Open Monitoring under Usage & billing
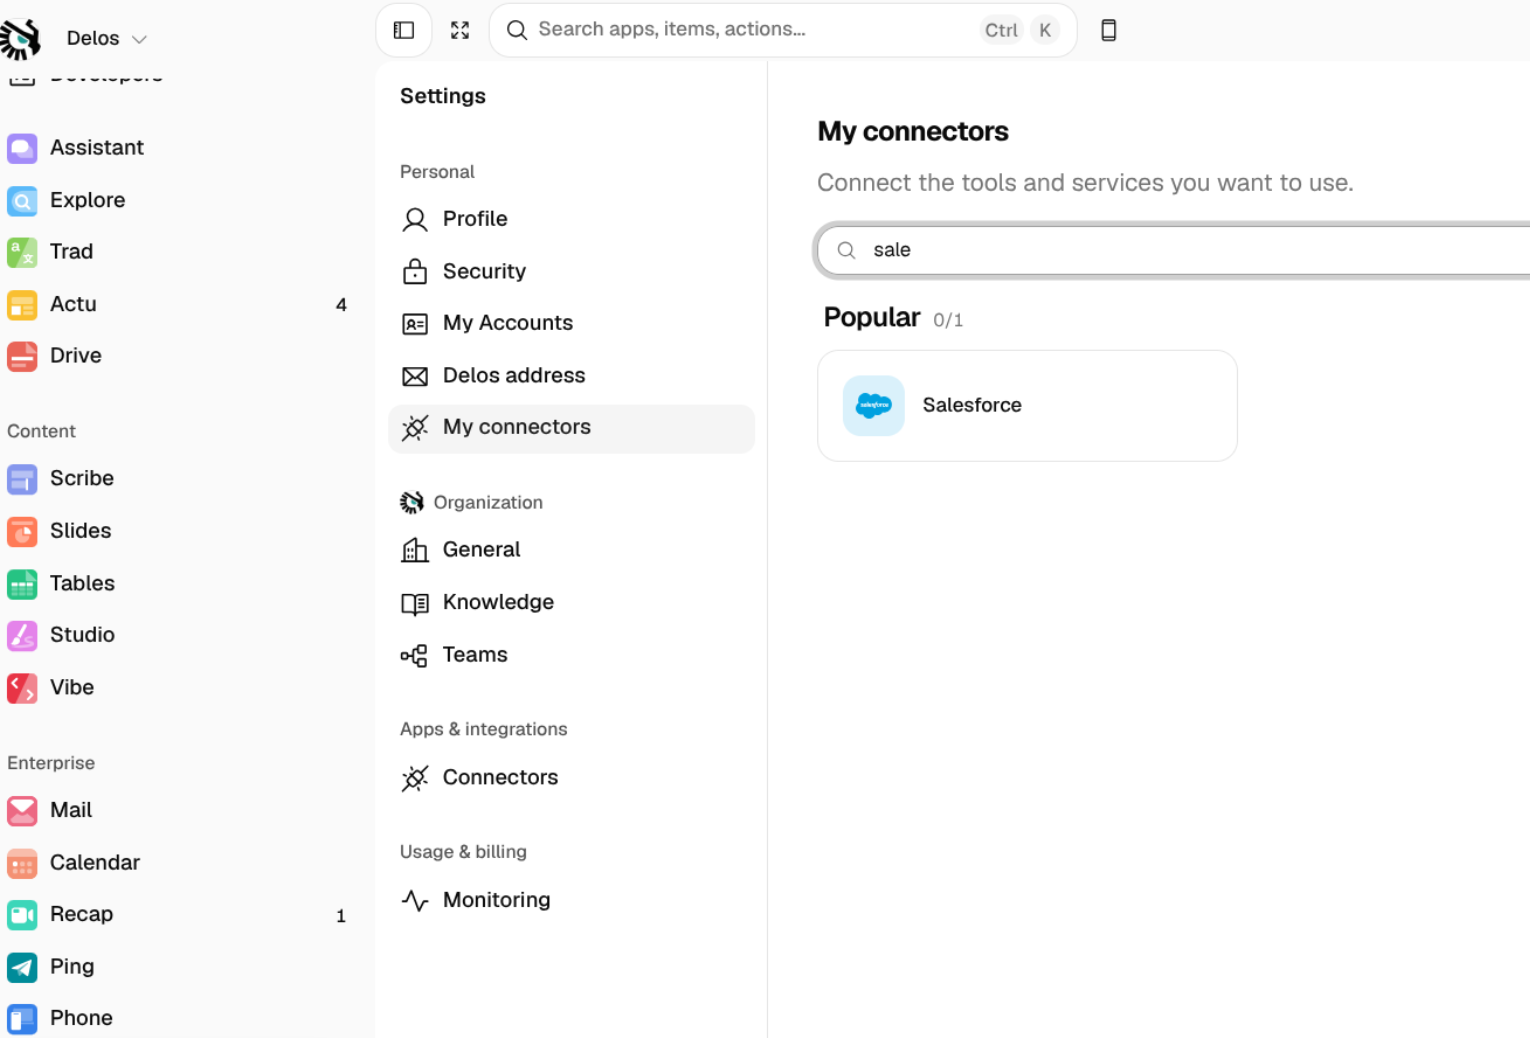The height and width of the screenshot is (1038, 1530). 571,900
